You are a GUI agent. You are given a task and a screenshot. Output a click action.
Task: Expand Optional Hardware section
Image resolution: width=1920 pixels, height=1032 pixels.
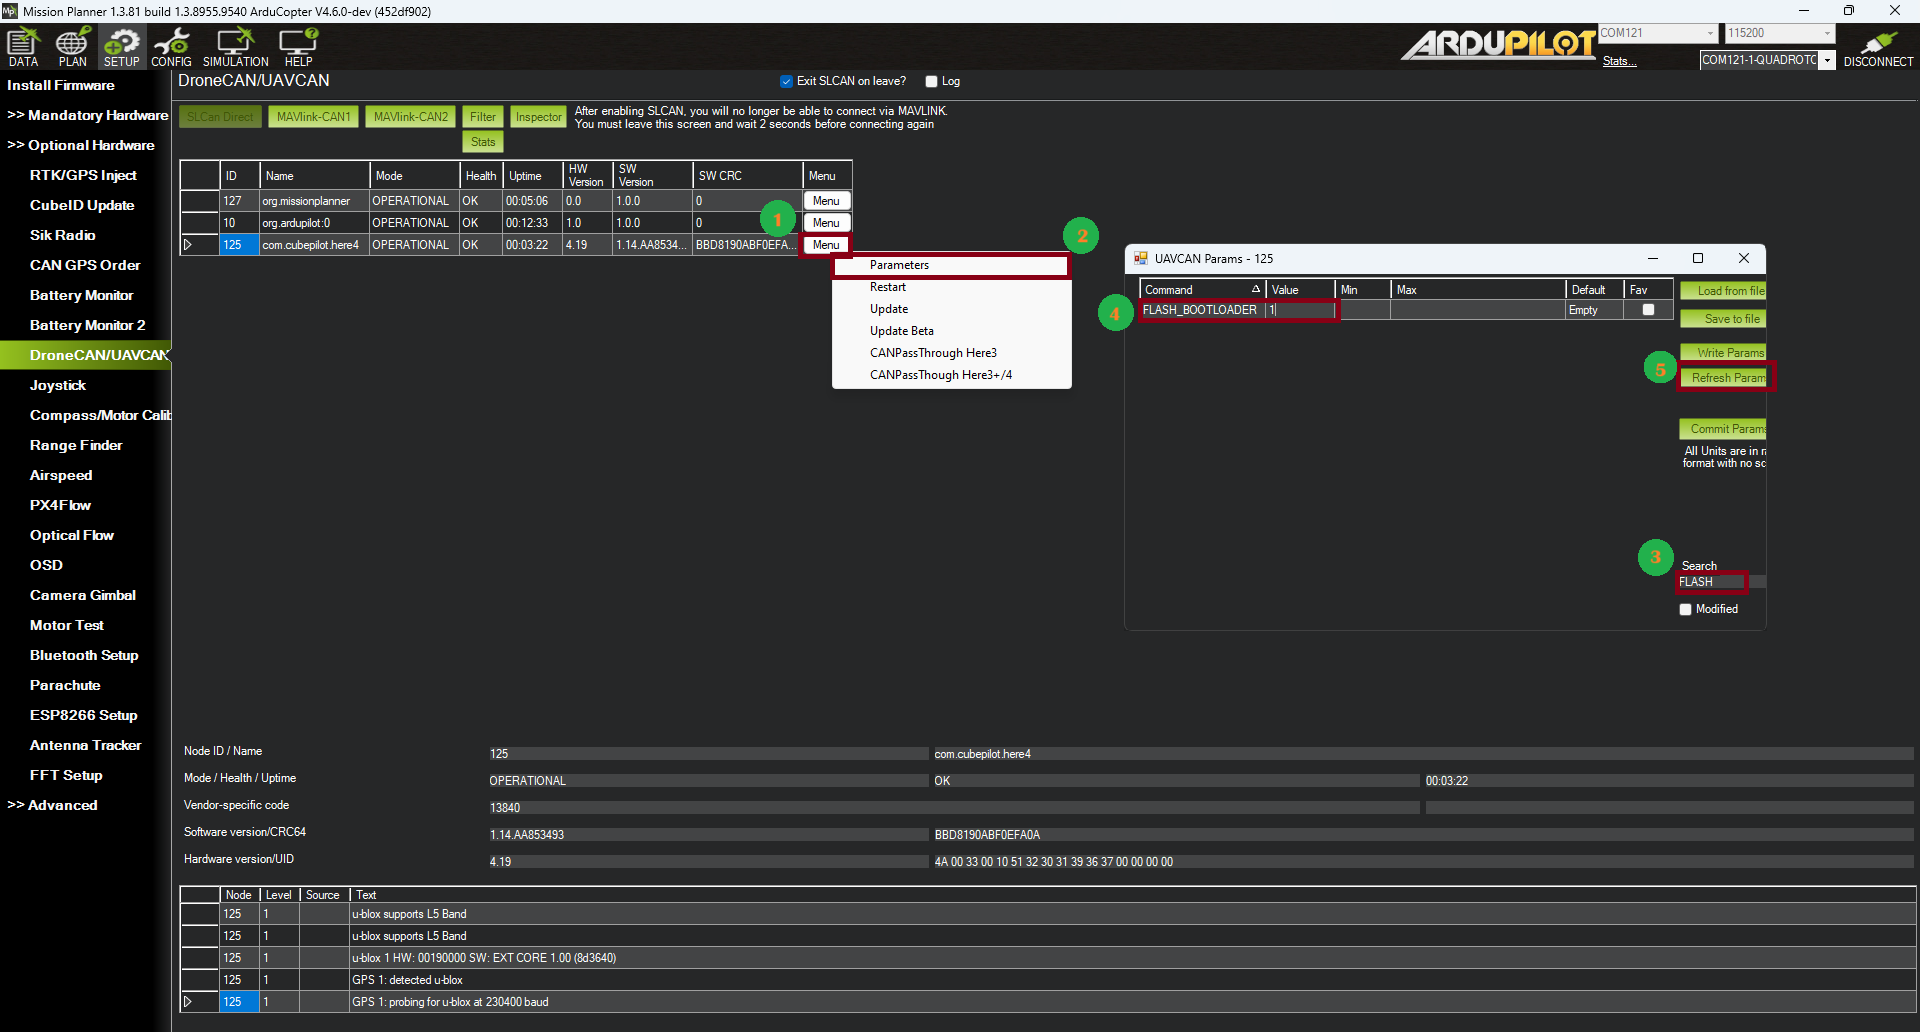[x=80, y=145]
